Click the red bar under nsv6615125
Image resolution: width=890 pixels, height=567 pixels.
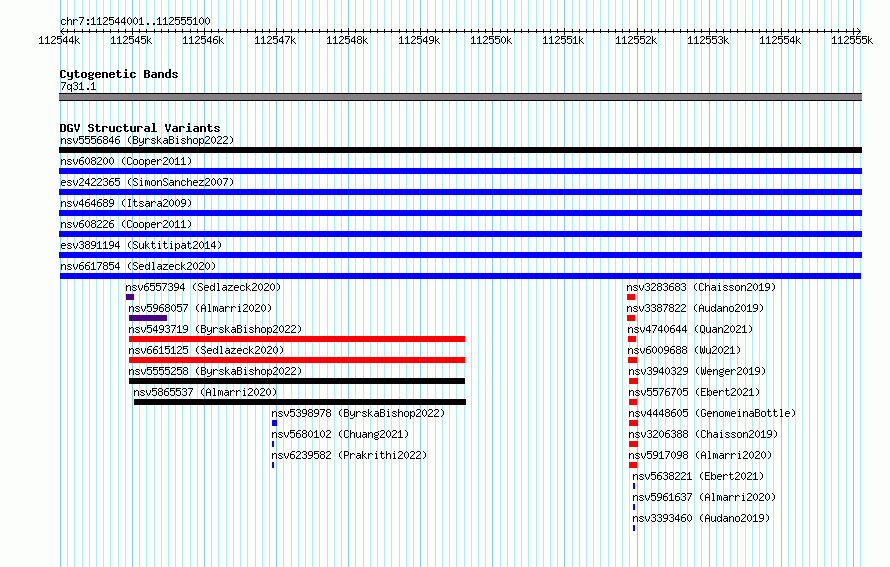point(297,360)
